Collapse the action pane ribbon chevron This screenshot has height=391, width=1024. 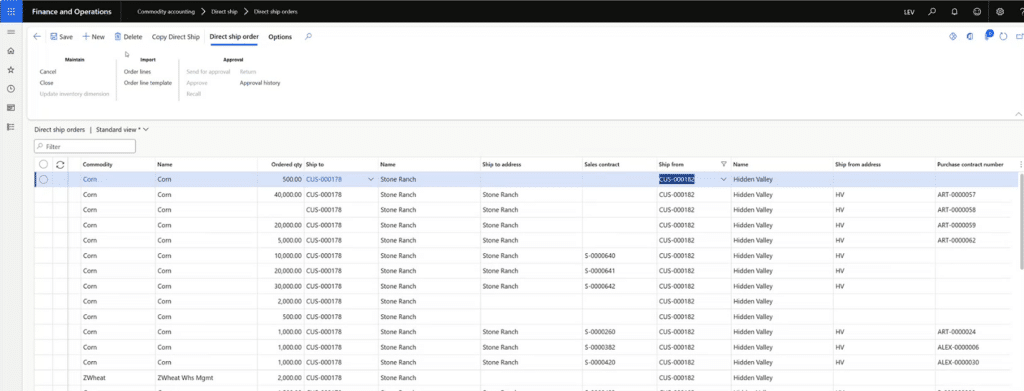[x=1017, y=114]
